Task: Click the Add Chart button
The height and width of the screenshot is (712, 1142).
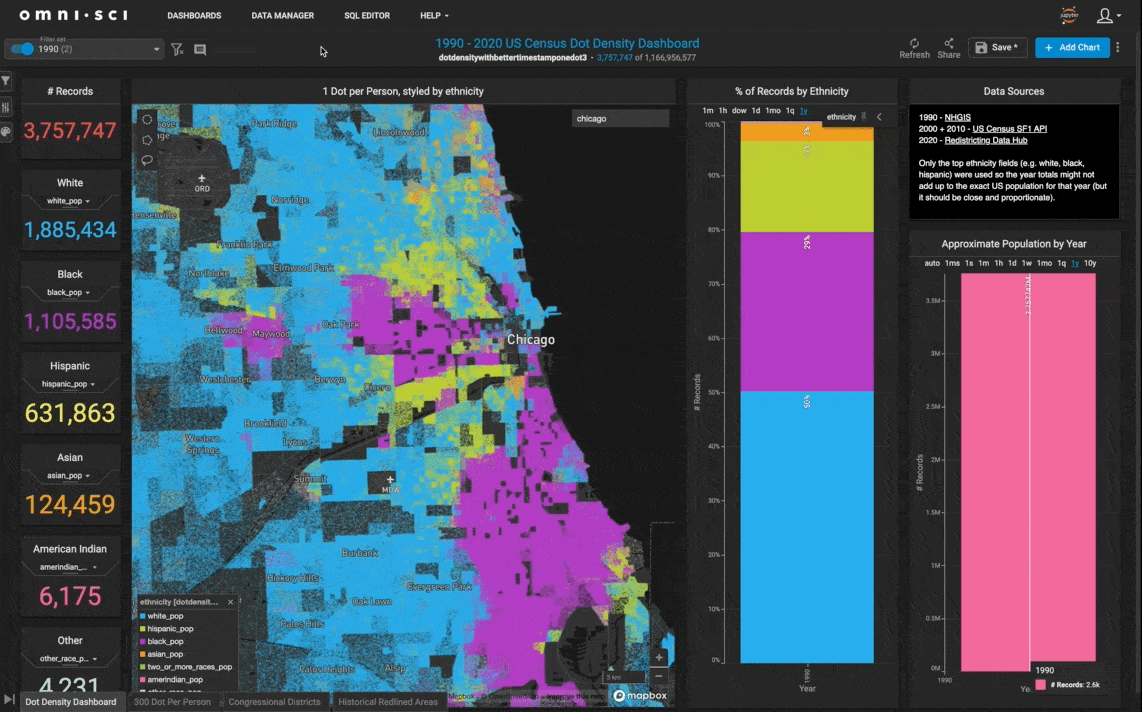Action: coord(1072,47)
